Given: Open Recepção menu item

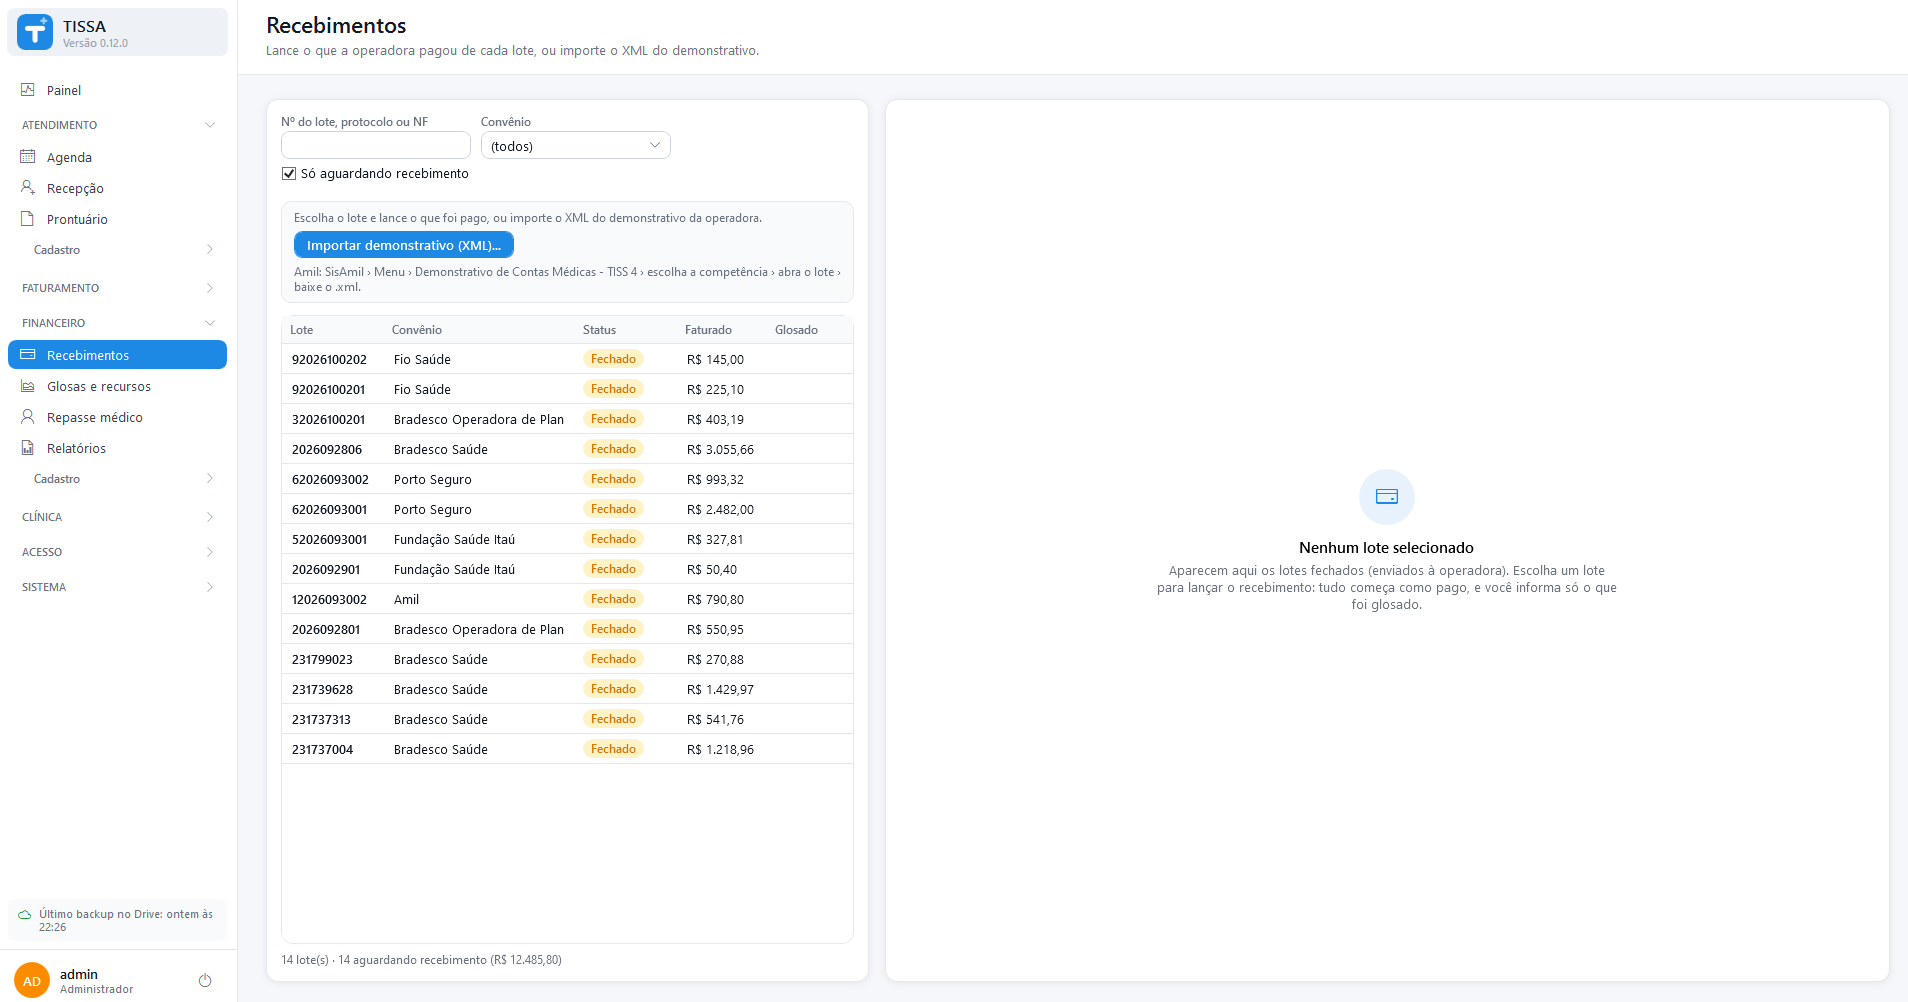Looking at the screenshot, I should tap(118, 188).
